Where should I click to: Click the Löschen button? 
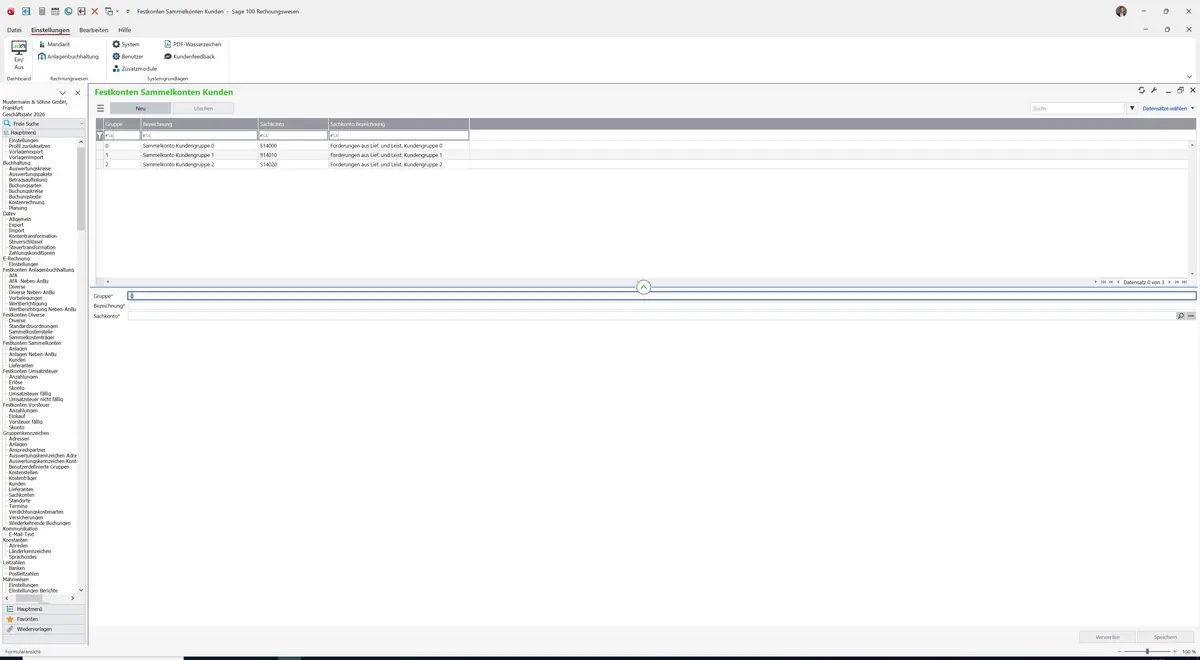[203, 108]
